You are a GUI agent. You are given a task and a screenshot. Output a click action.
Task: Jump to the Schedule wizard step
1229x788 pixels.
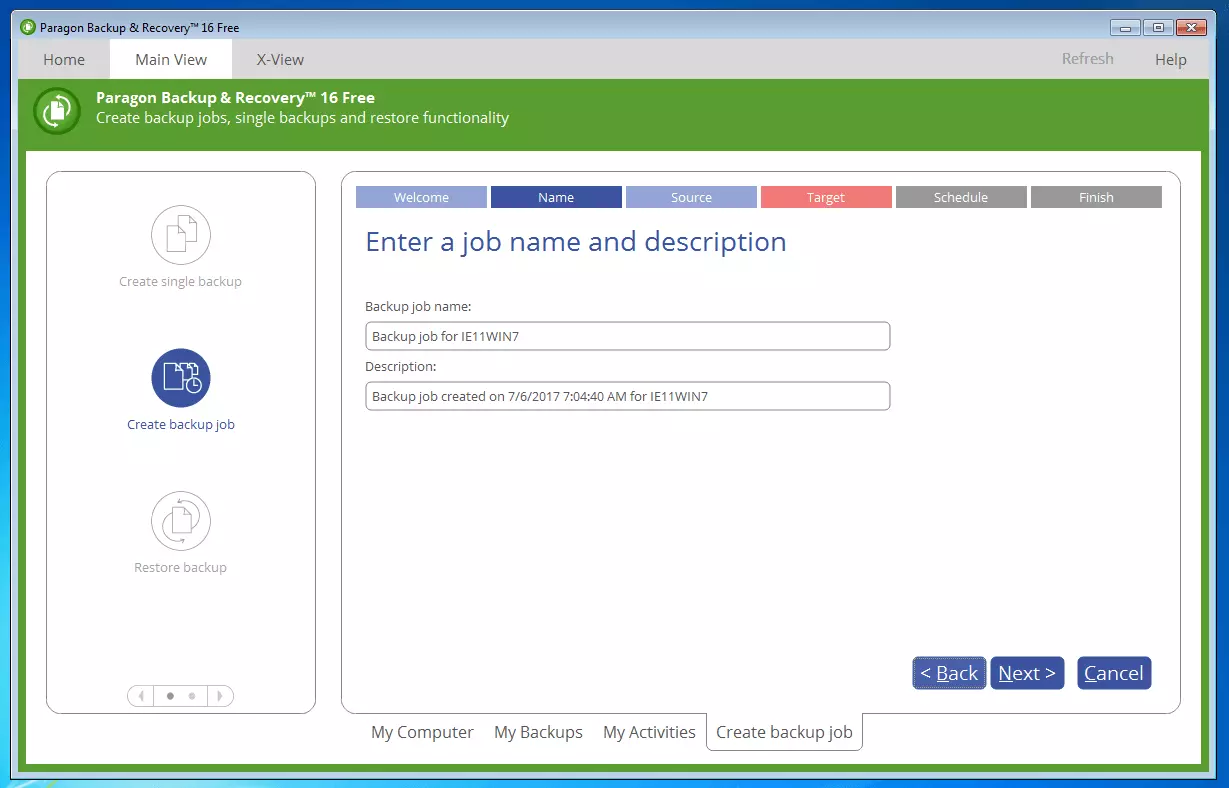tap(961, 197)
